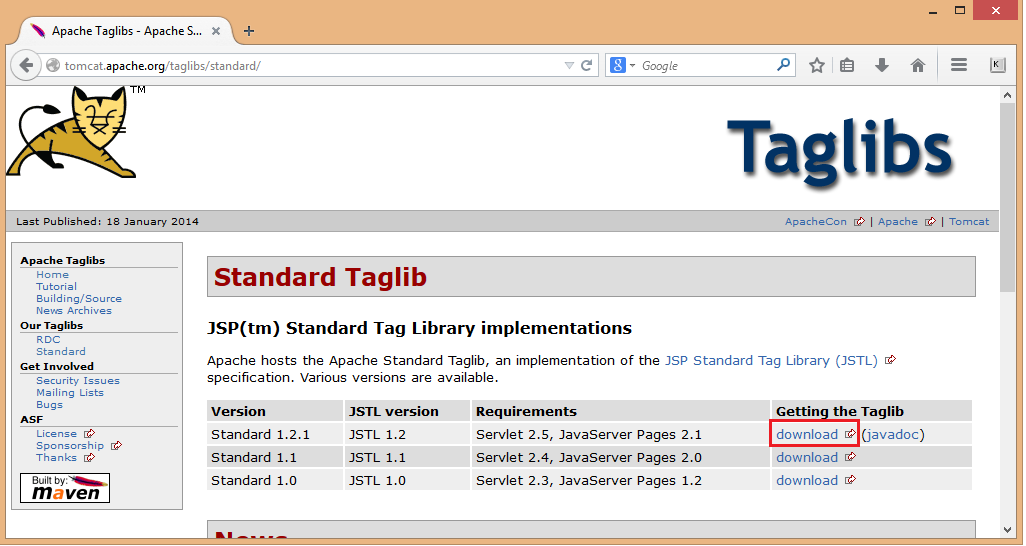Image resolution: width=1026 pixels, height=546 pixels.
Task: Maximize the browser window
Action: pyautogui.click(x=960, y=10)
